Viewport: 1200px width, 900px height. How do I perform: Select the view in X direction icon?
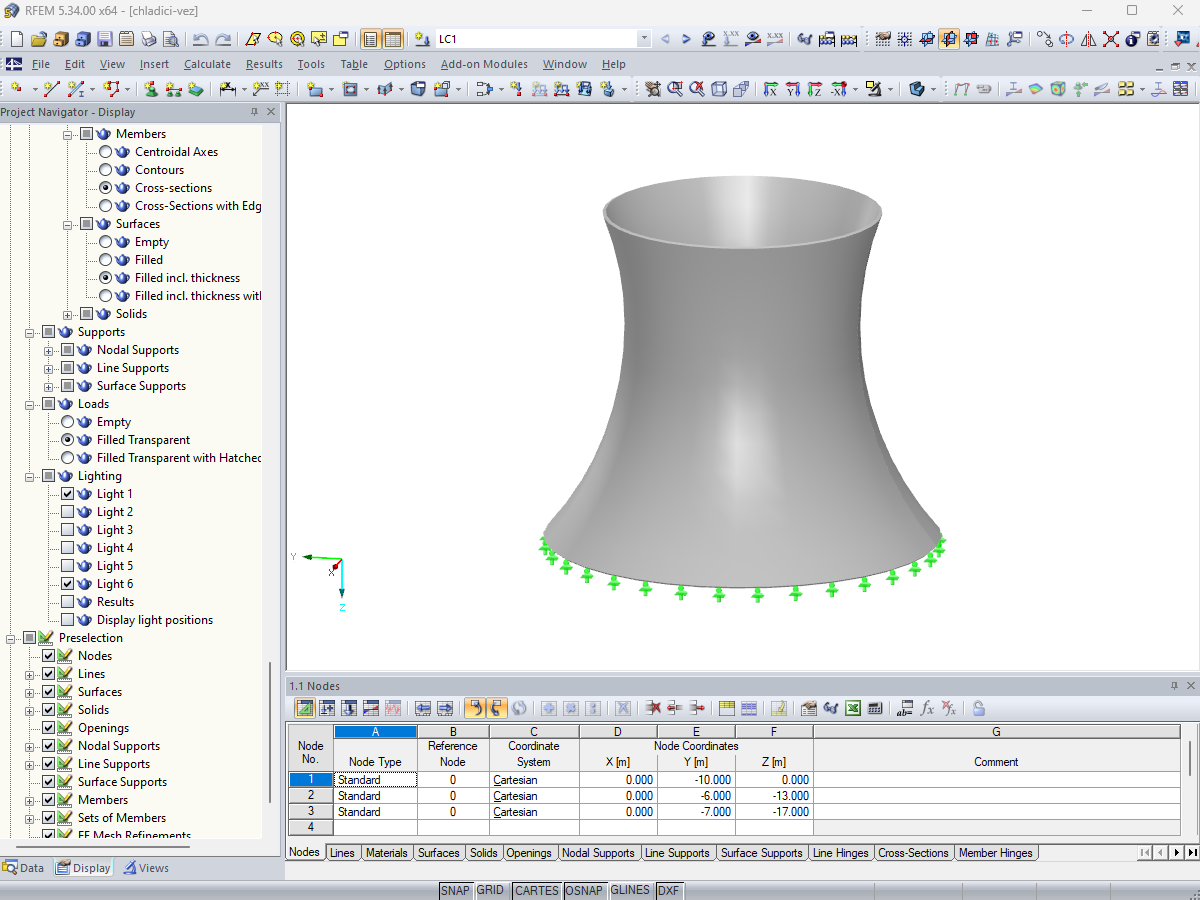click(770, 89)
